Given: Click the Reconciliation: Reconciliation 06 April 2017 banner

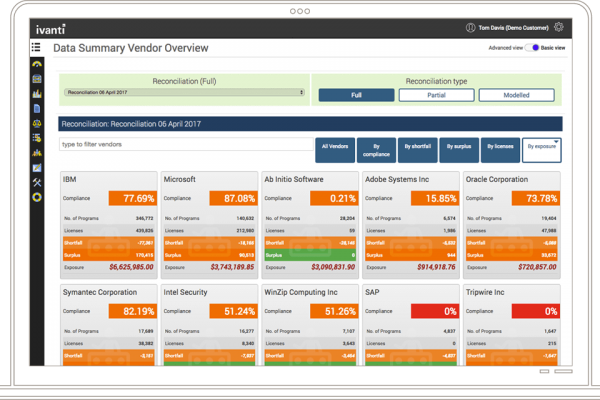Looking at the screenshot, I should [310, 124].
